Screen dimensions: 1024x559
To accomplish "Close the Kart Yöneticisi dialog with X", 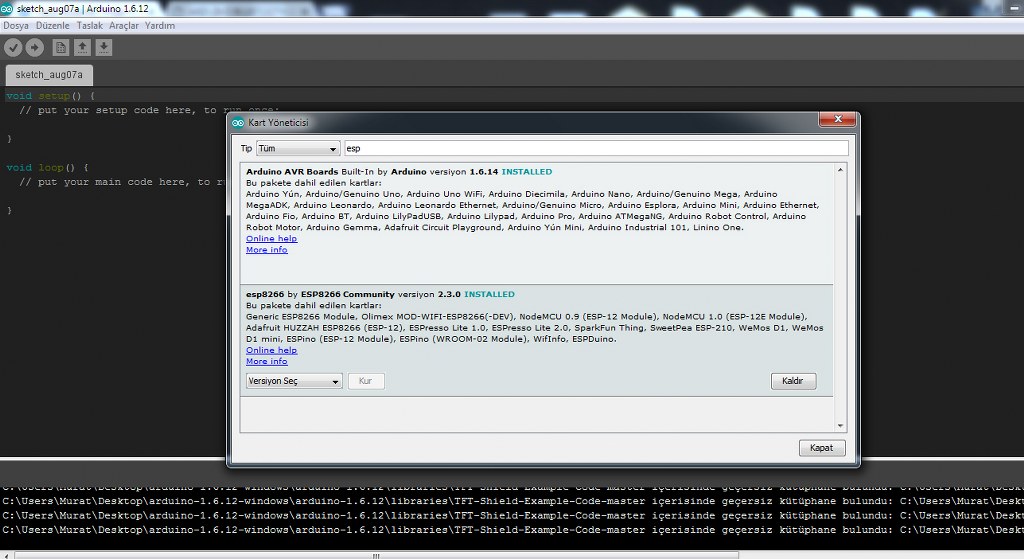I will coord(838,119).
